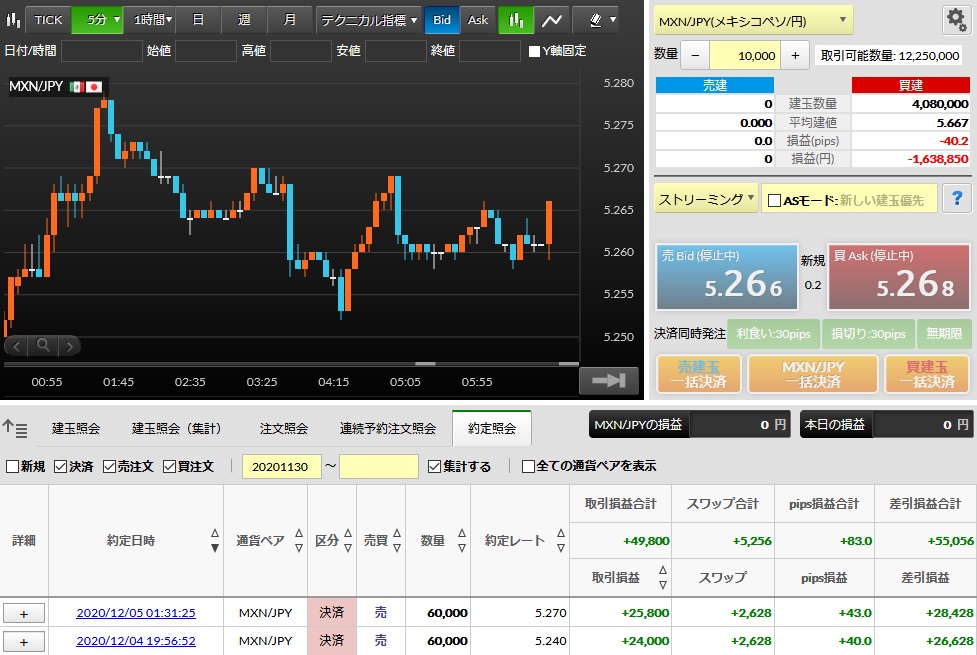Select 月 monthly timeframe
The width and height of the screenshot is (977, 655).
(290, 20)
